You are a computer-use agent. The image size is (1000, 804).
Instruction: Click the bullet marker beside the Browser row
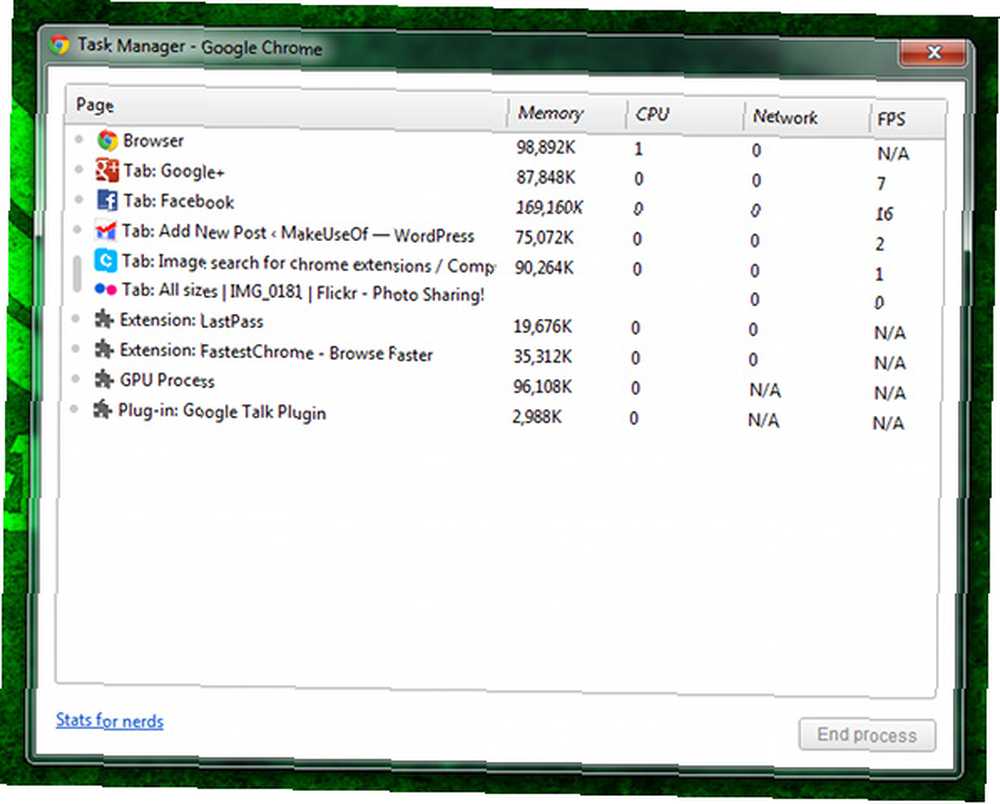[79, 139]
